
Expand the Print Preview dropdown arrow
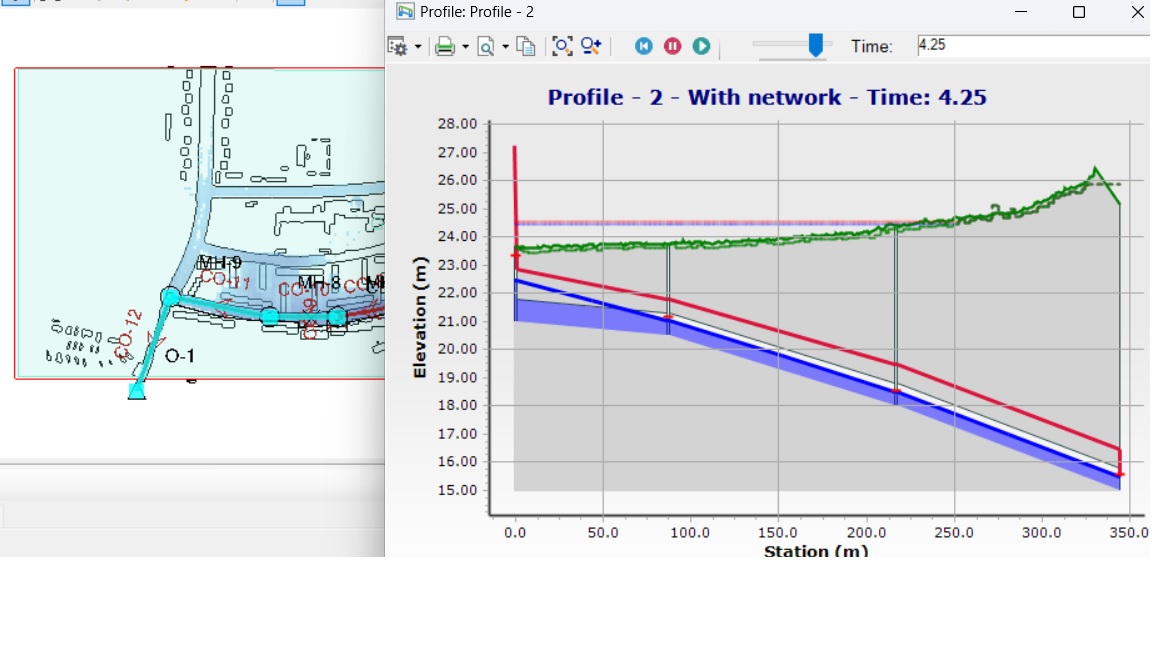coord(505,47)
